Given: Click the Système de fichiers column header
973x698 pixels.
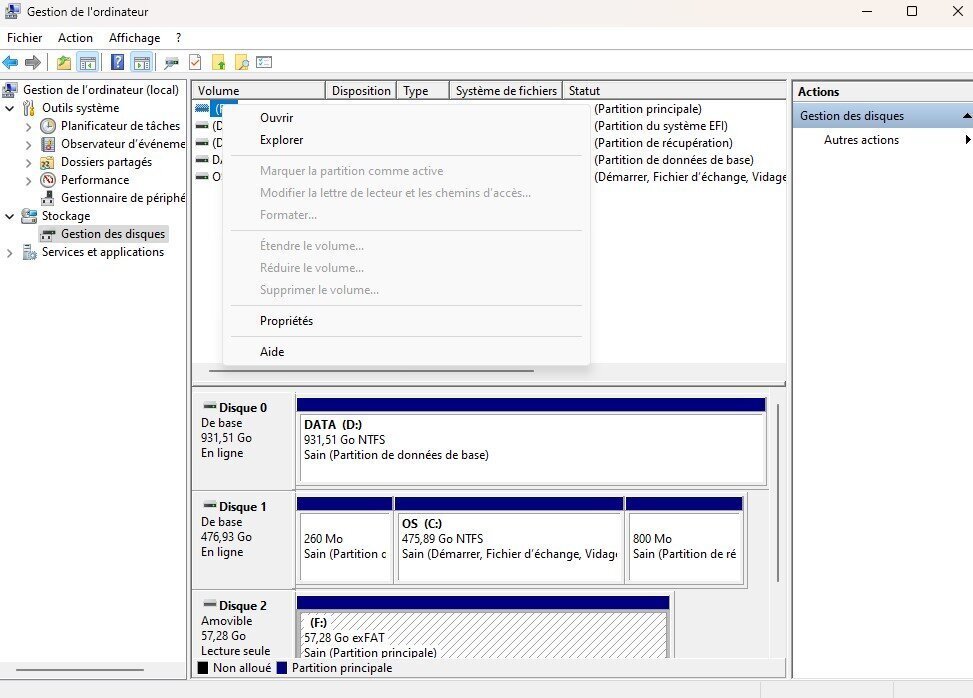Looking at the screenshot, I should pyautogui.click(x=506, y=91).
